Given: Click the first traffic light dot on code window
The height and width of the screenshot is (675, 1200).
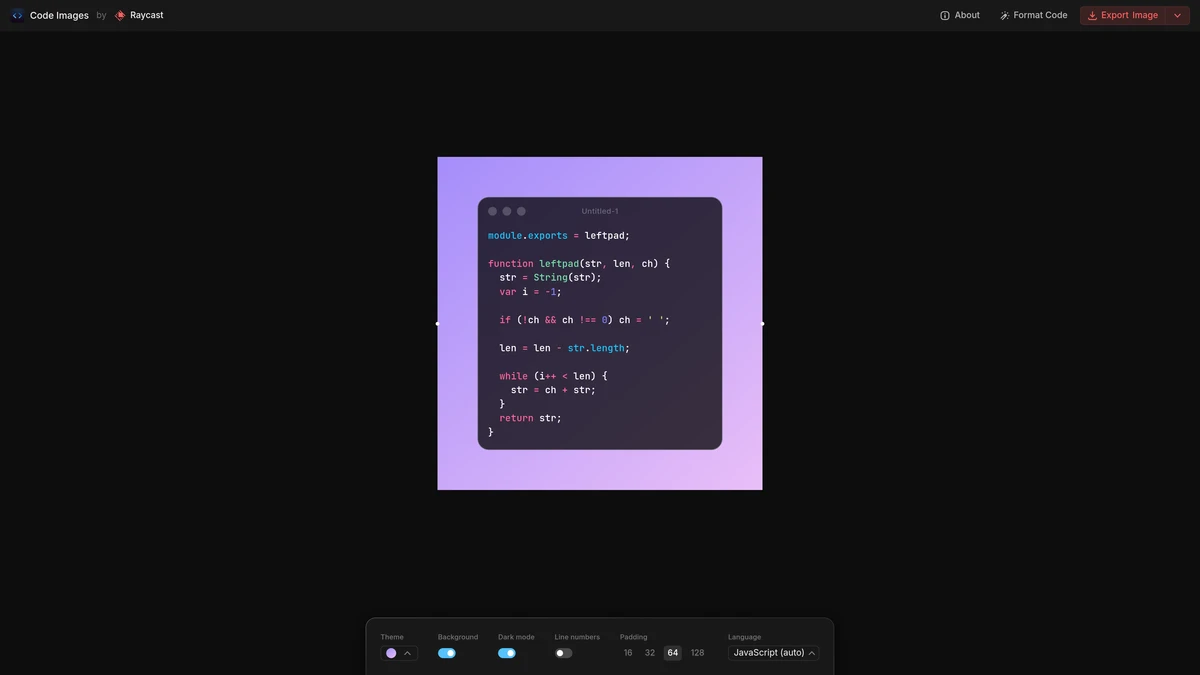Looking at the screenshot, I should pyautogui.click(x=492, y=211).
